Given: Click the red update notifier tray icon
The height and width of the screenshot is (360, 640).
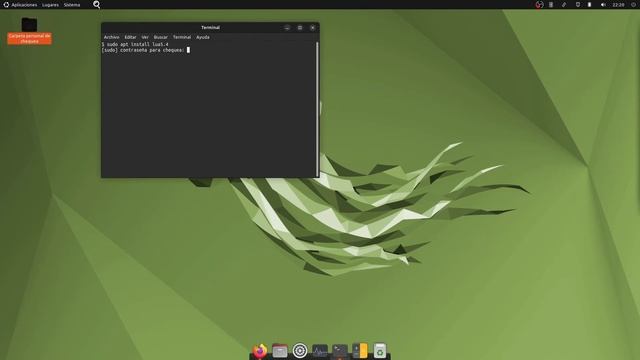Looking at the screenshot, I should pos(539,5).
